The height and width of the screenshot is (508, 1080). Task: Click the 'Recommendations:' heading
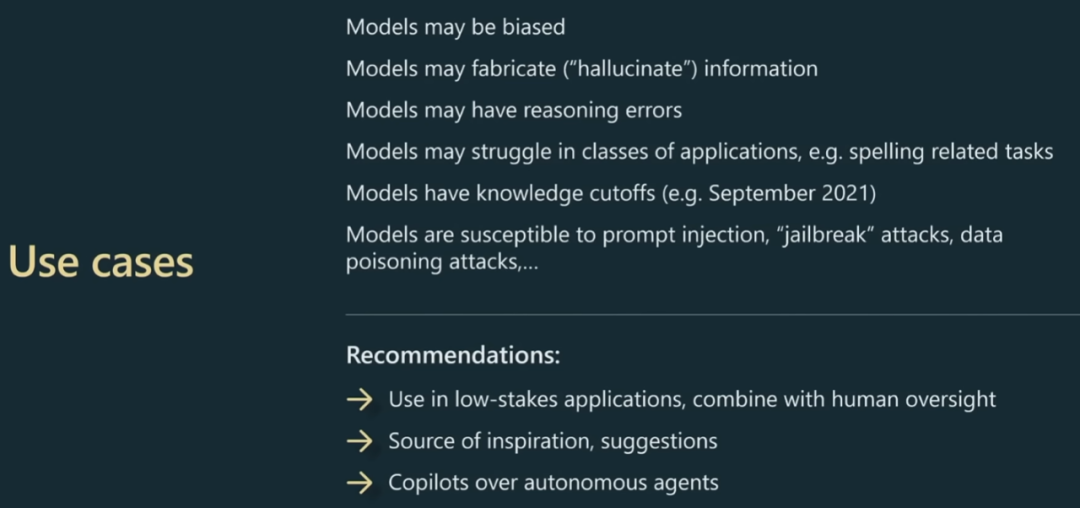453,355
